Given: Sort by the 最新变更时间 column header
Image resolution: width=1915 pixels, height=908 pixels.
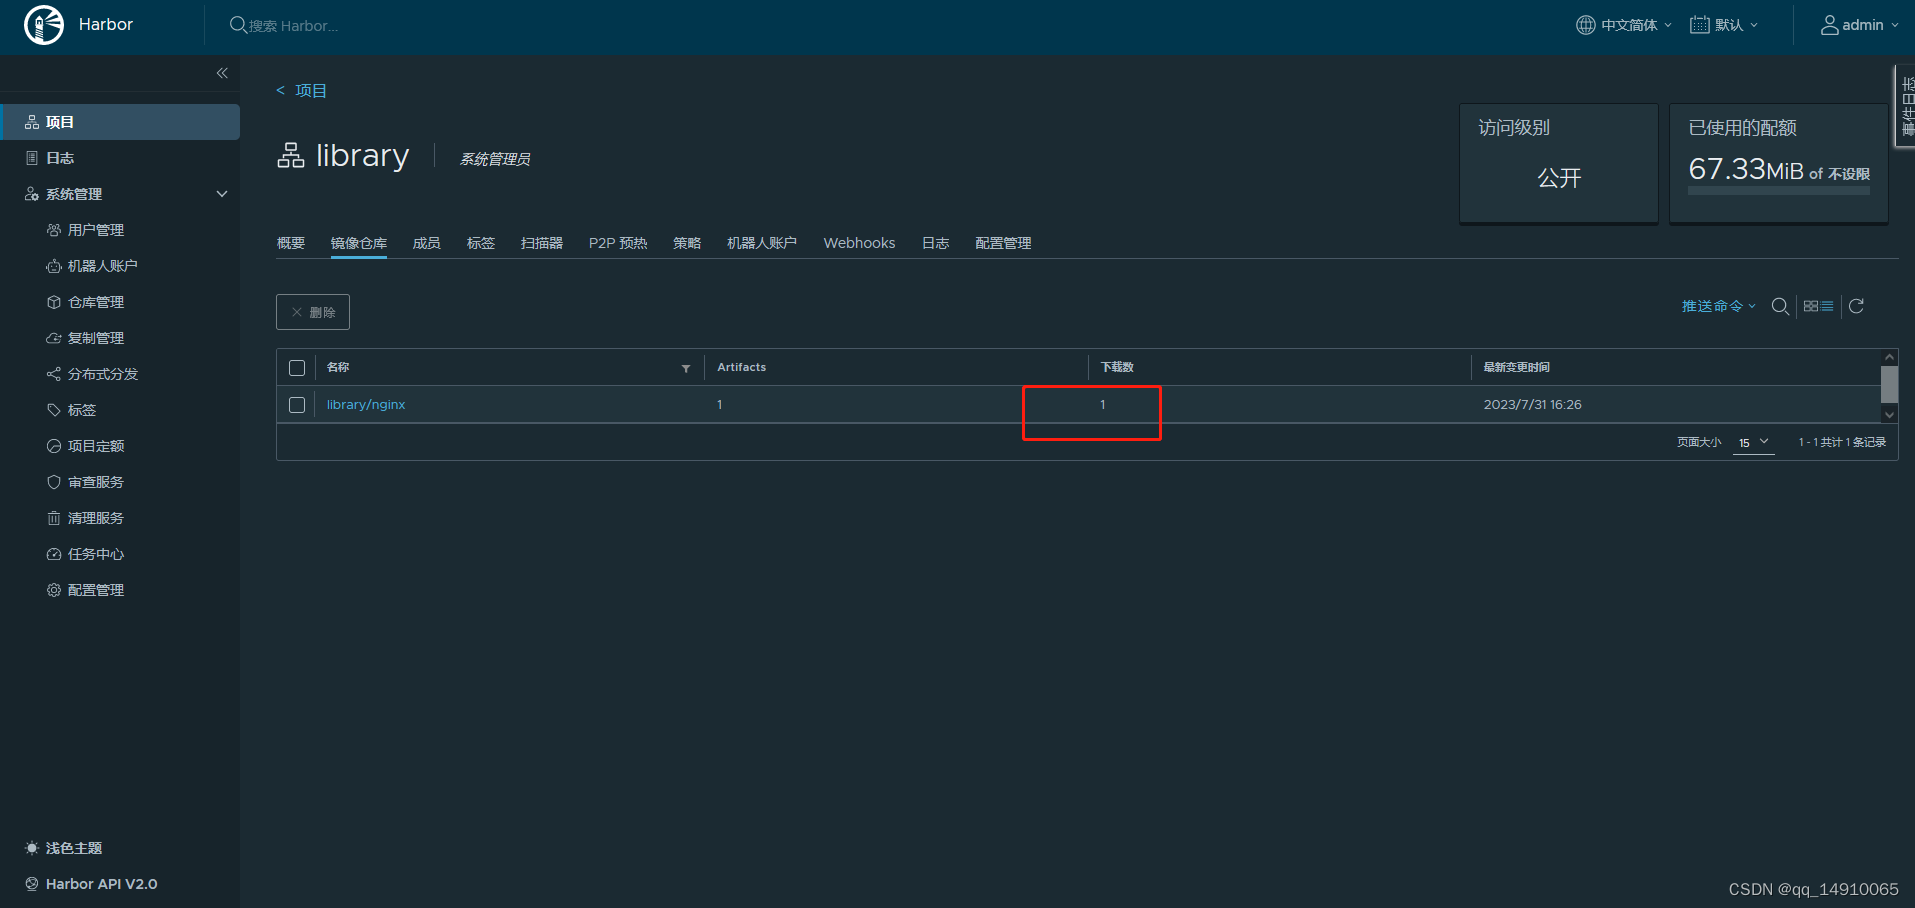Looking at the screenshot, I should 1516,367.
